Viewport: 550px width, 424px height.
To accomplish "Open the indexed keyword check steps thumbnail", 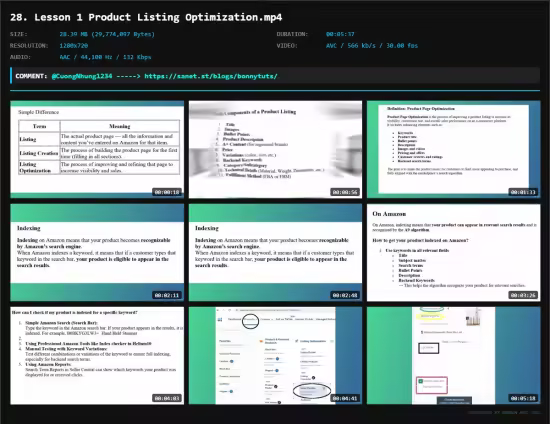I will [97, 356].
